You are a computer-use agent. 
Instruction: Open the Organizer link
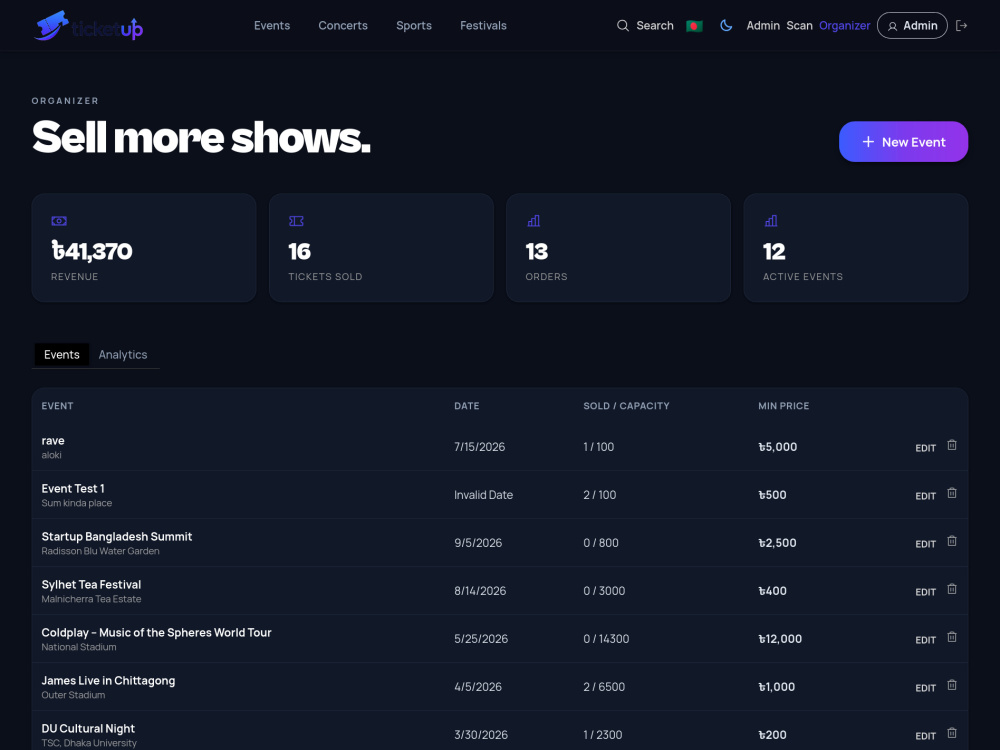(x=844, y=26)
